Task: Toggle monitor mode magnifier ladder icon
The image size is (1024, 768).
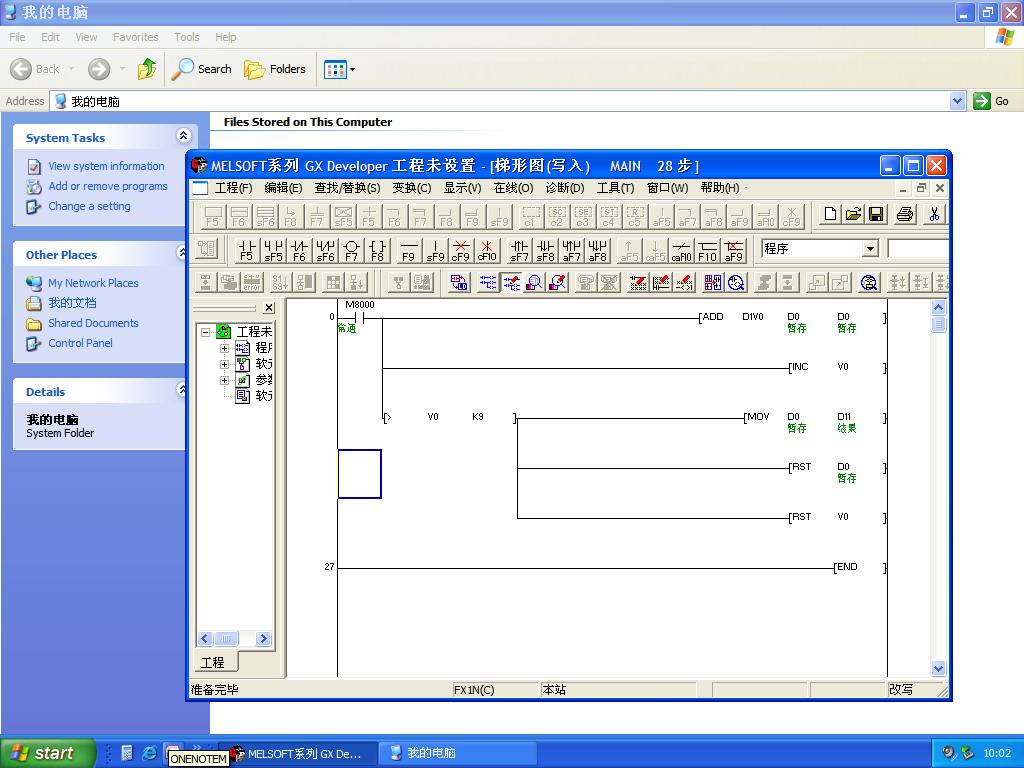Action: tap(535, 283)
